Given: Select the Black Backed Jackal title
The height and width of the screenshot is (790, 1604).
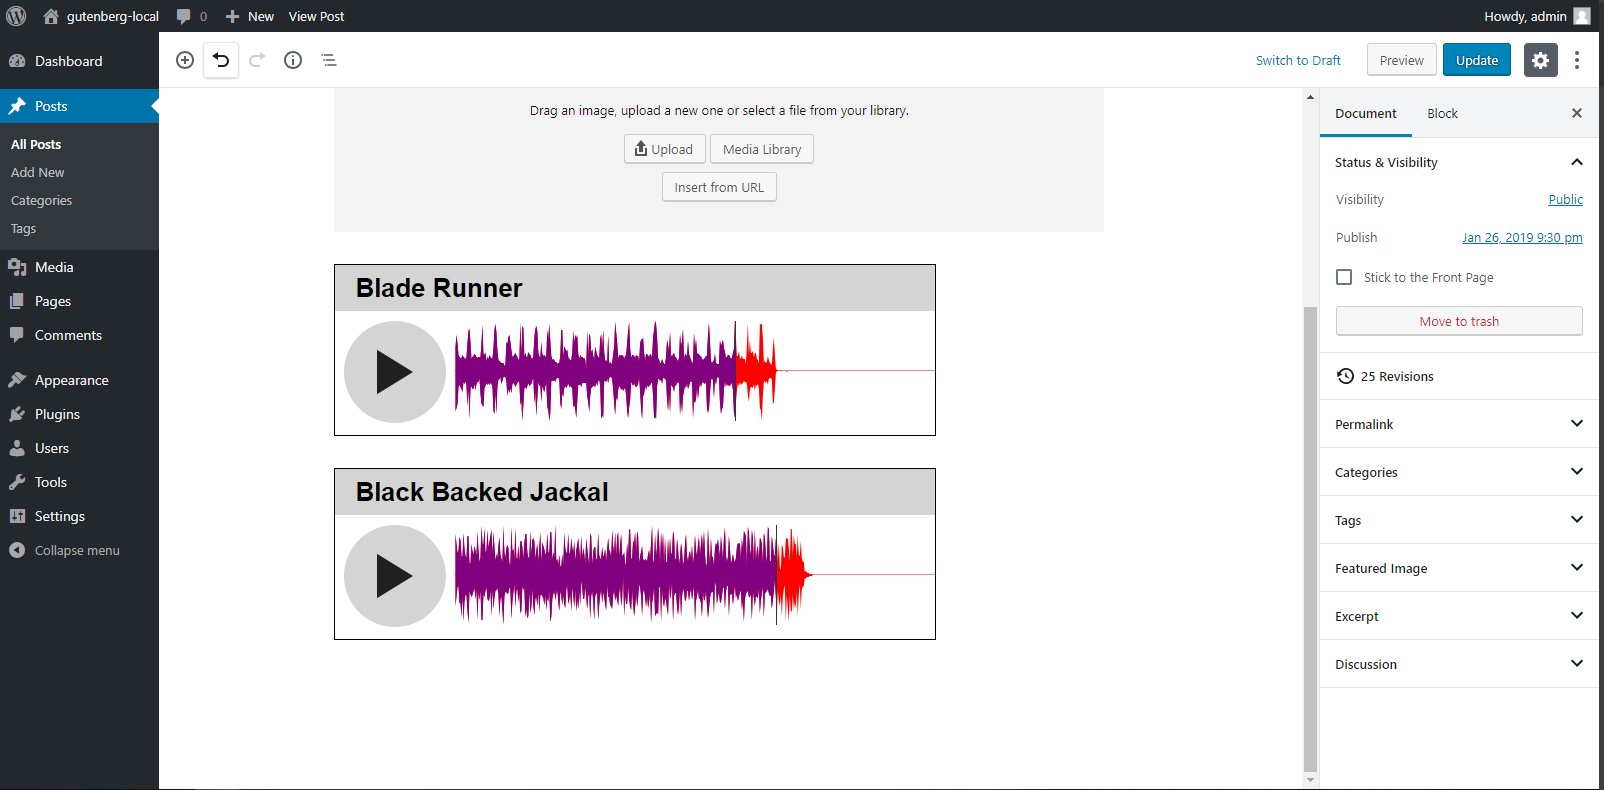Looking at the screenshot, I should point(482,492).
